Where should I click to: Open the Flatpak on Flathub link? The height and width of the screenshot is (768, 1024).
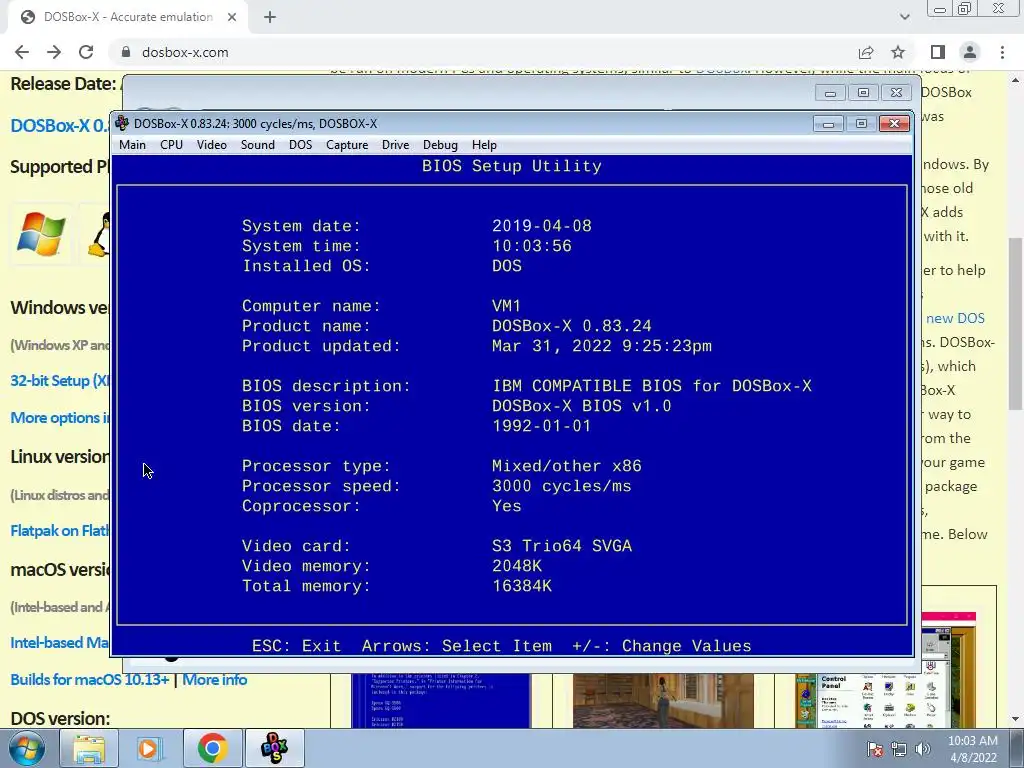(60, 530)
